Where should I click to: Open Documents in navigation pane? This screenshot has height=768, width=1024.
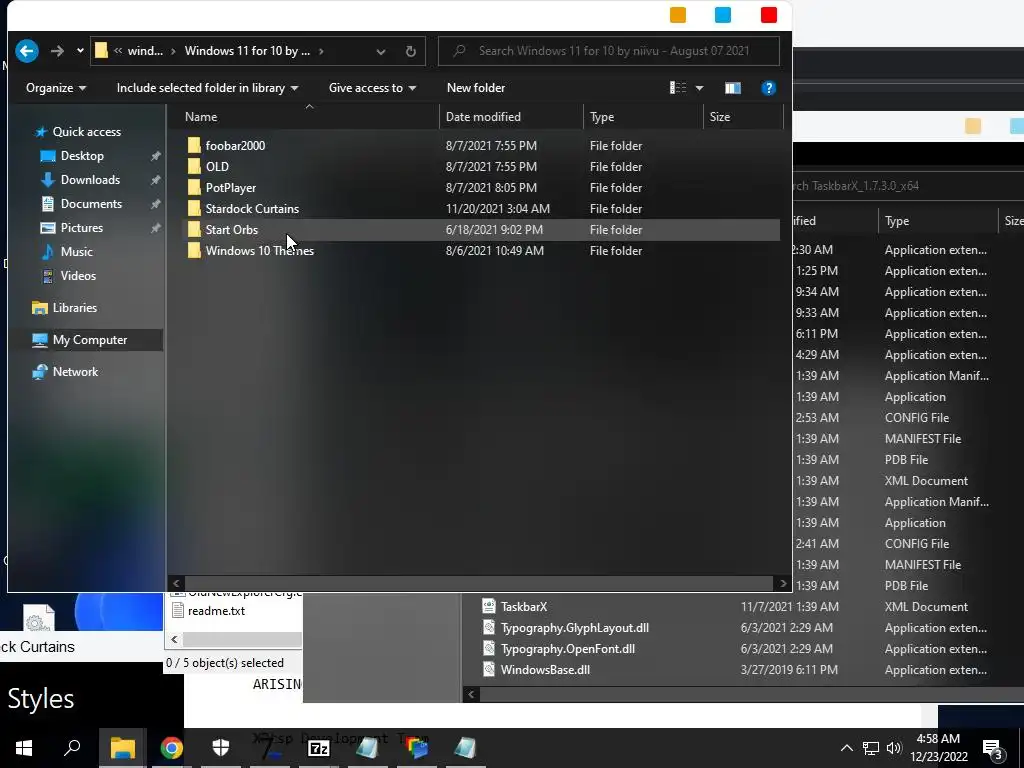pyautogui.click(x=91, y=204)
